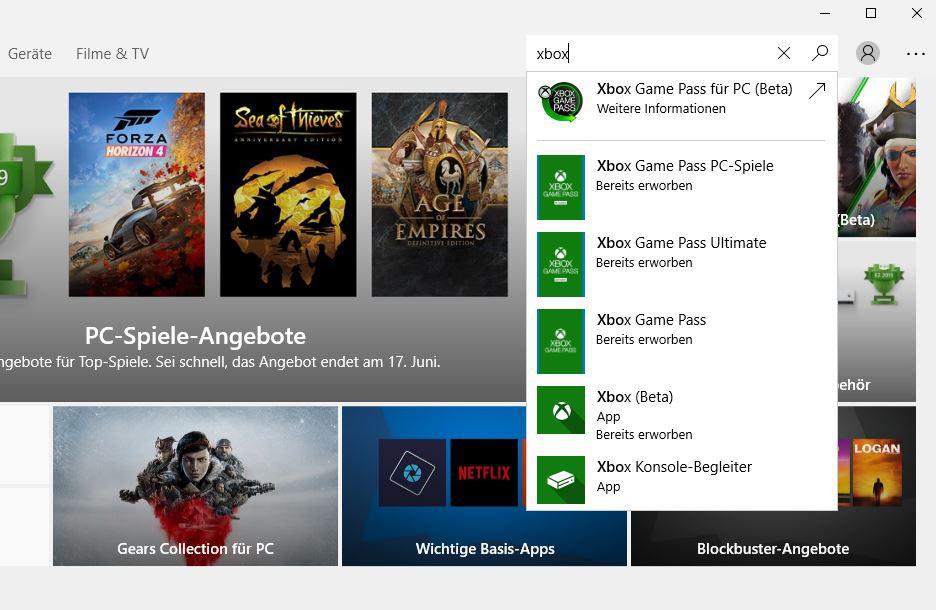The image size is (936, 610).
Task: Click the Xbox Game Pass Ultimate tile icon
Action: pyautogui.click(x=561, y=264)
